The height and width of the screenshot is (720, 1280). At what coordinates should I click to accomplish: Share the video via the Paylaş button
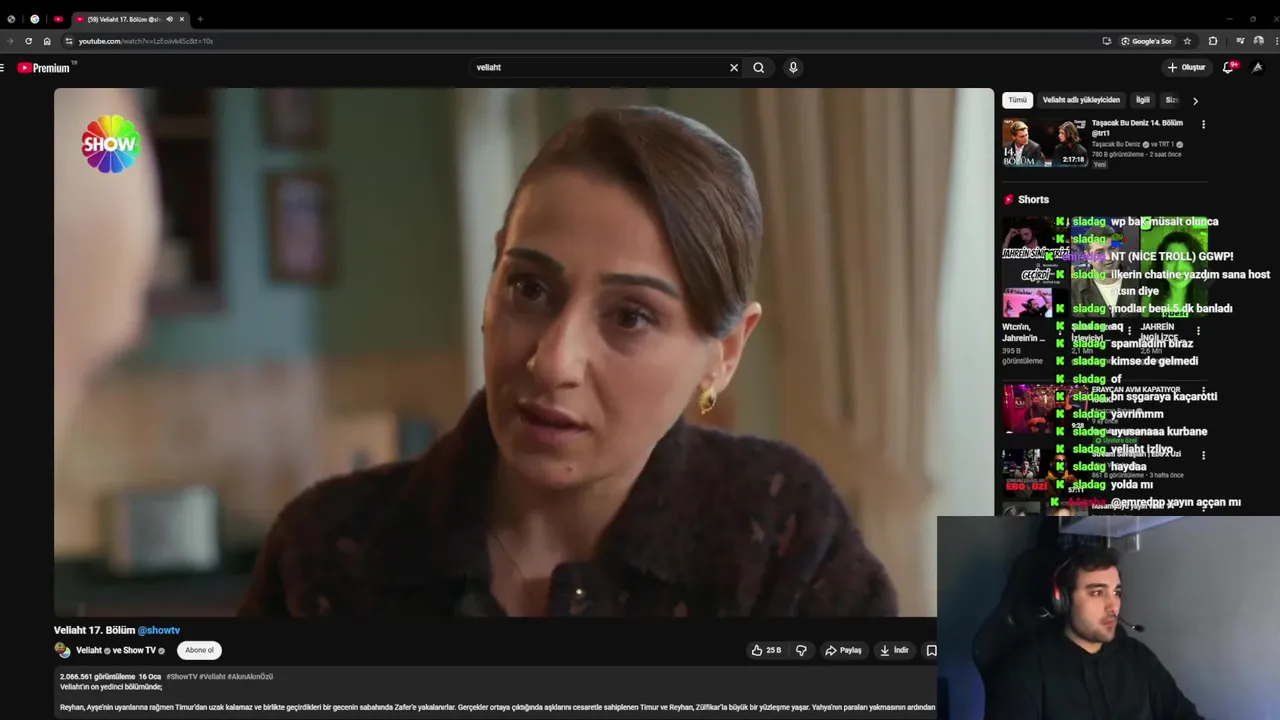point(843,650)
